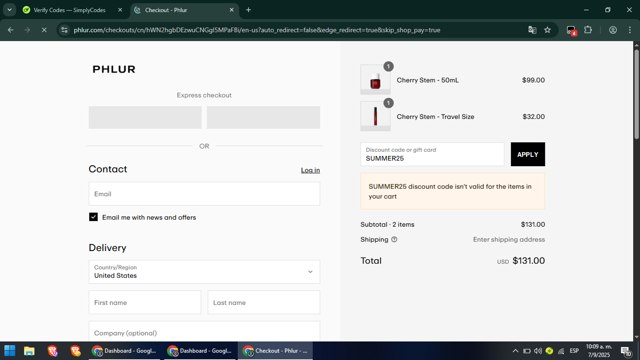Open File Explorer from the taskbar
The image size is (640, 360).
tap(29, 351)
